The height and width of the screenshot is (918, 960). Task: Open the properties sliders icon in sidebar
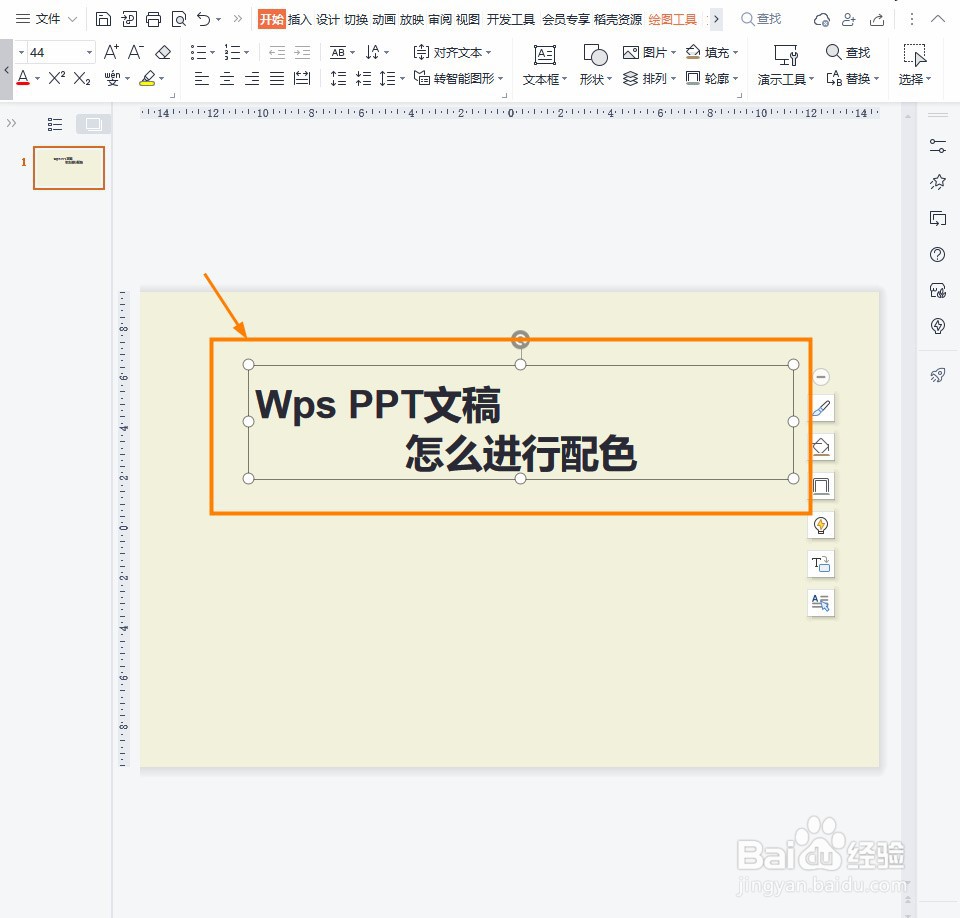click(x=937, y=146)
